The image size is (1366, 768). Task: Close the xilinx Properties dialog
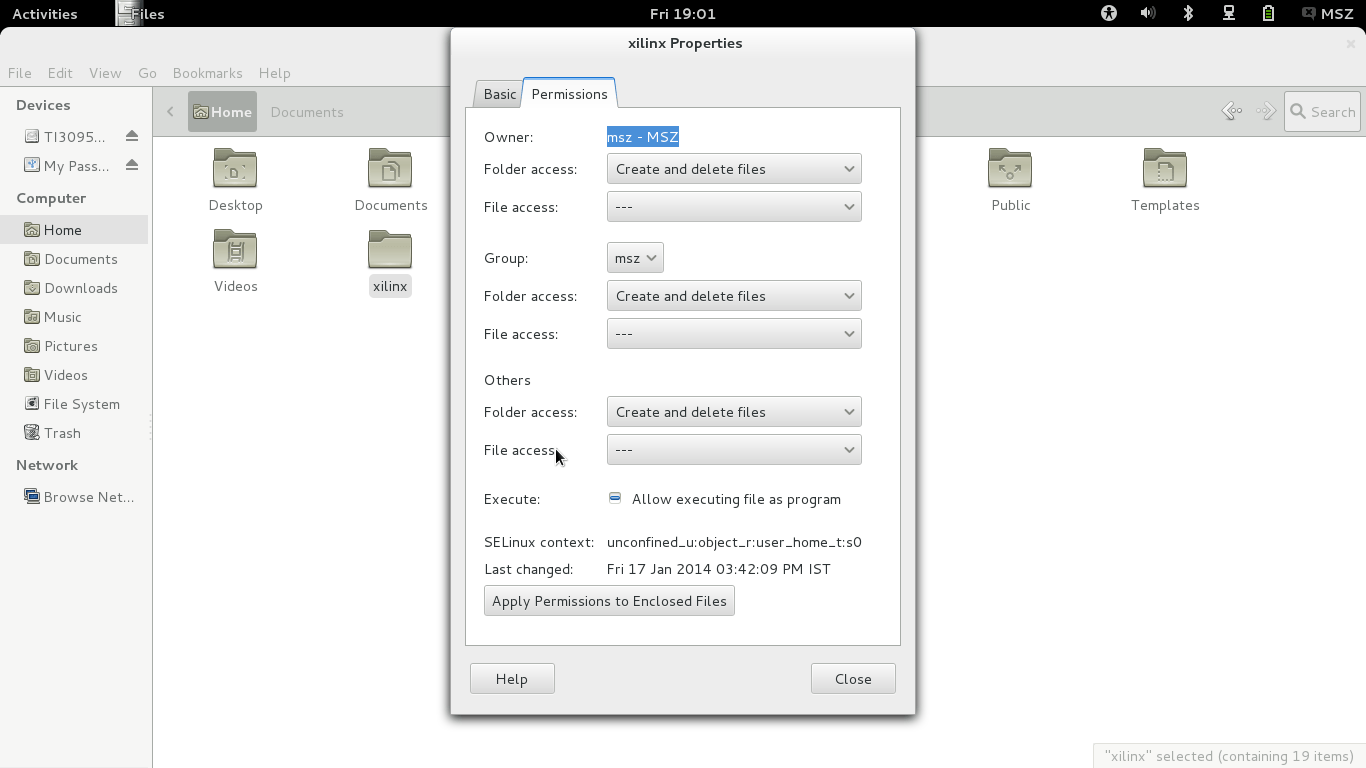(x=853, y=679)
